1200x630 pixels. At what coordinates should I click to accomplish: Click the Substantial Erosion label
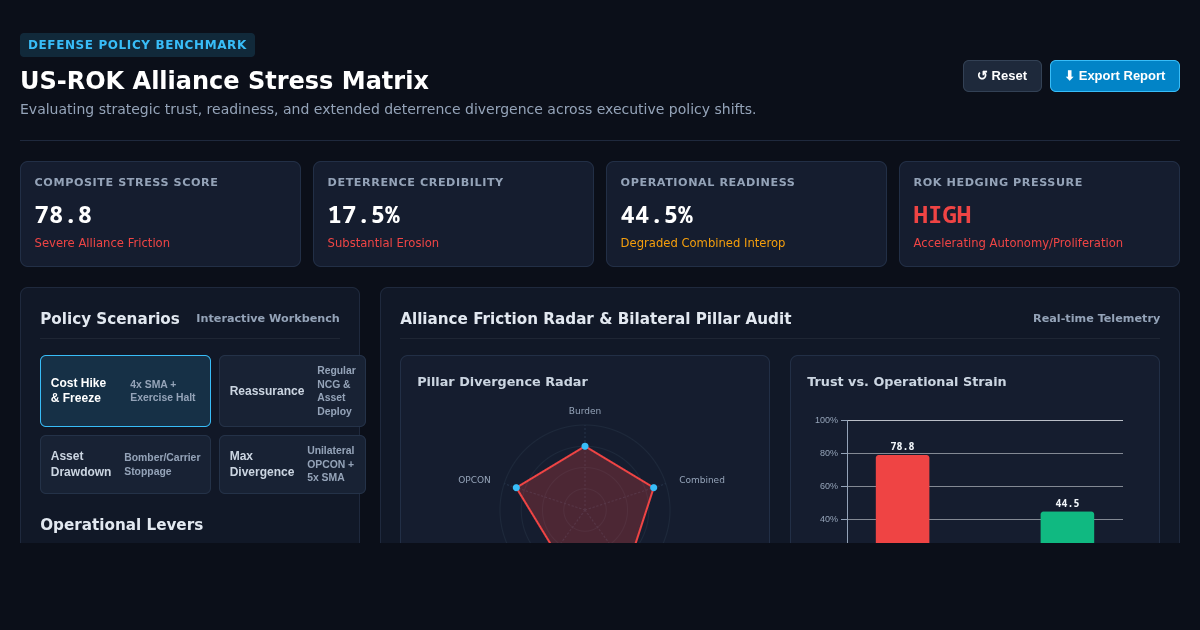click(x=383, y=243)
